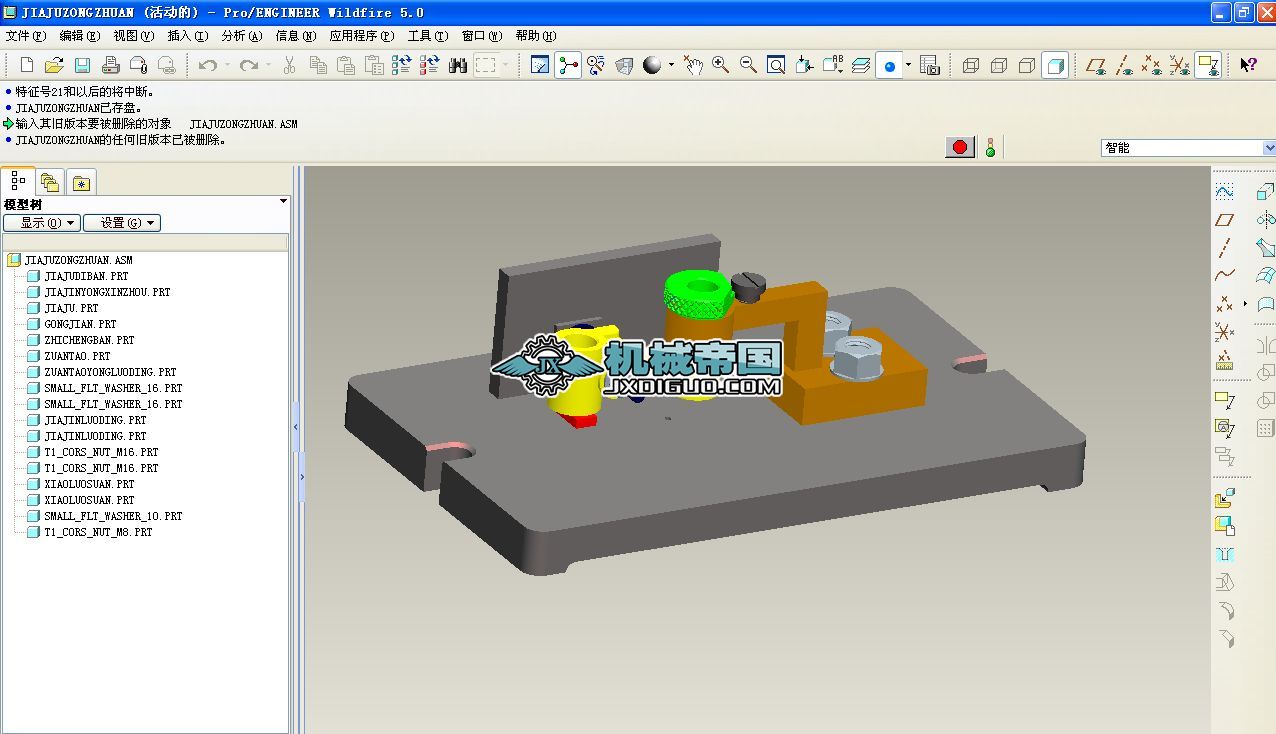This screenshot has height=734, width=1276.
Task: Toggle Shading display style
Action: point(1055,65)
